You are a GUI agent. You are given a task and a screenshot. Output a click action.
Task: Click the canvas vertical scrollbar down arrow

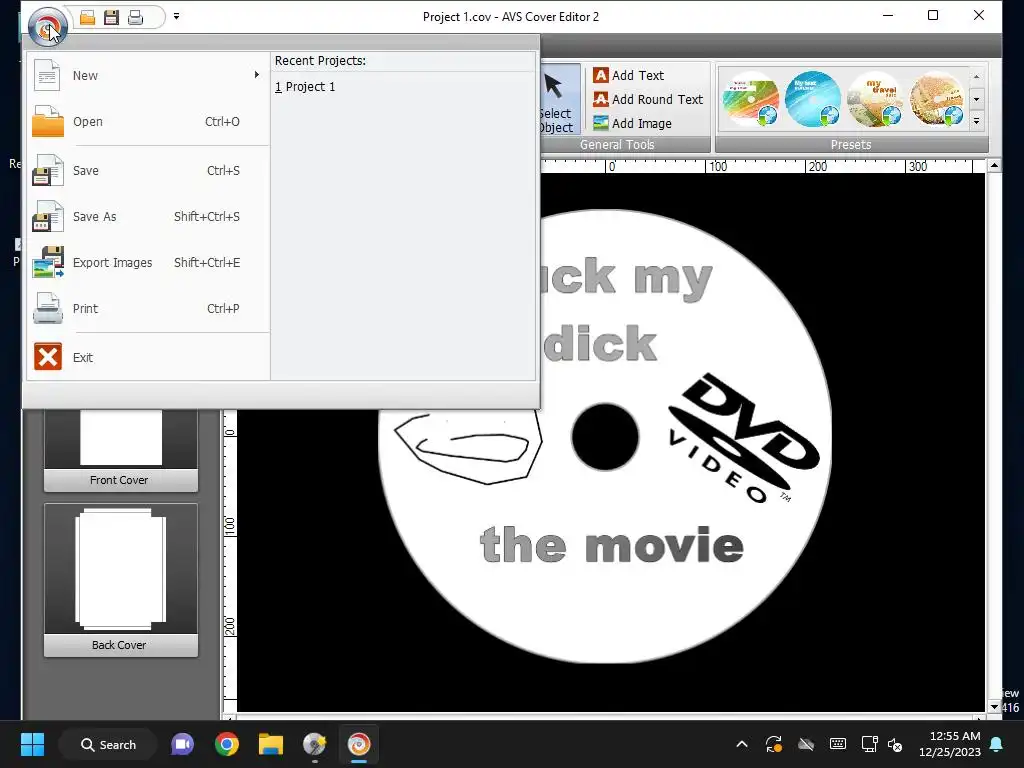(x=994, y=707)
